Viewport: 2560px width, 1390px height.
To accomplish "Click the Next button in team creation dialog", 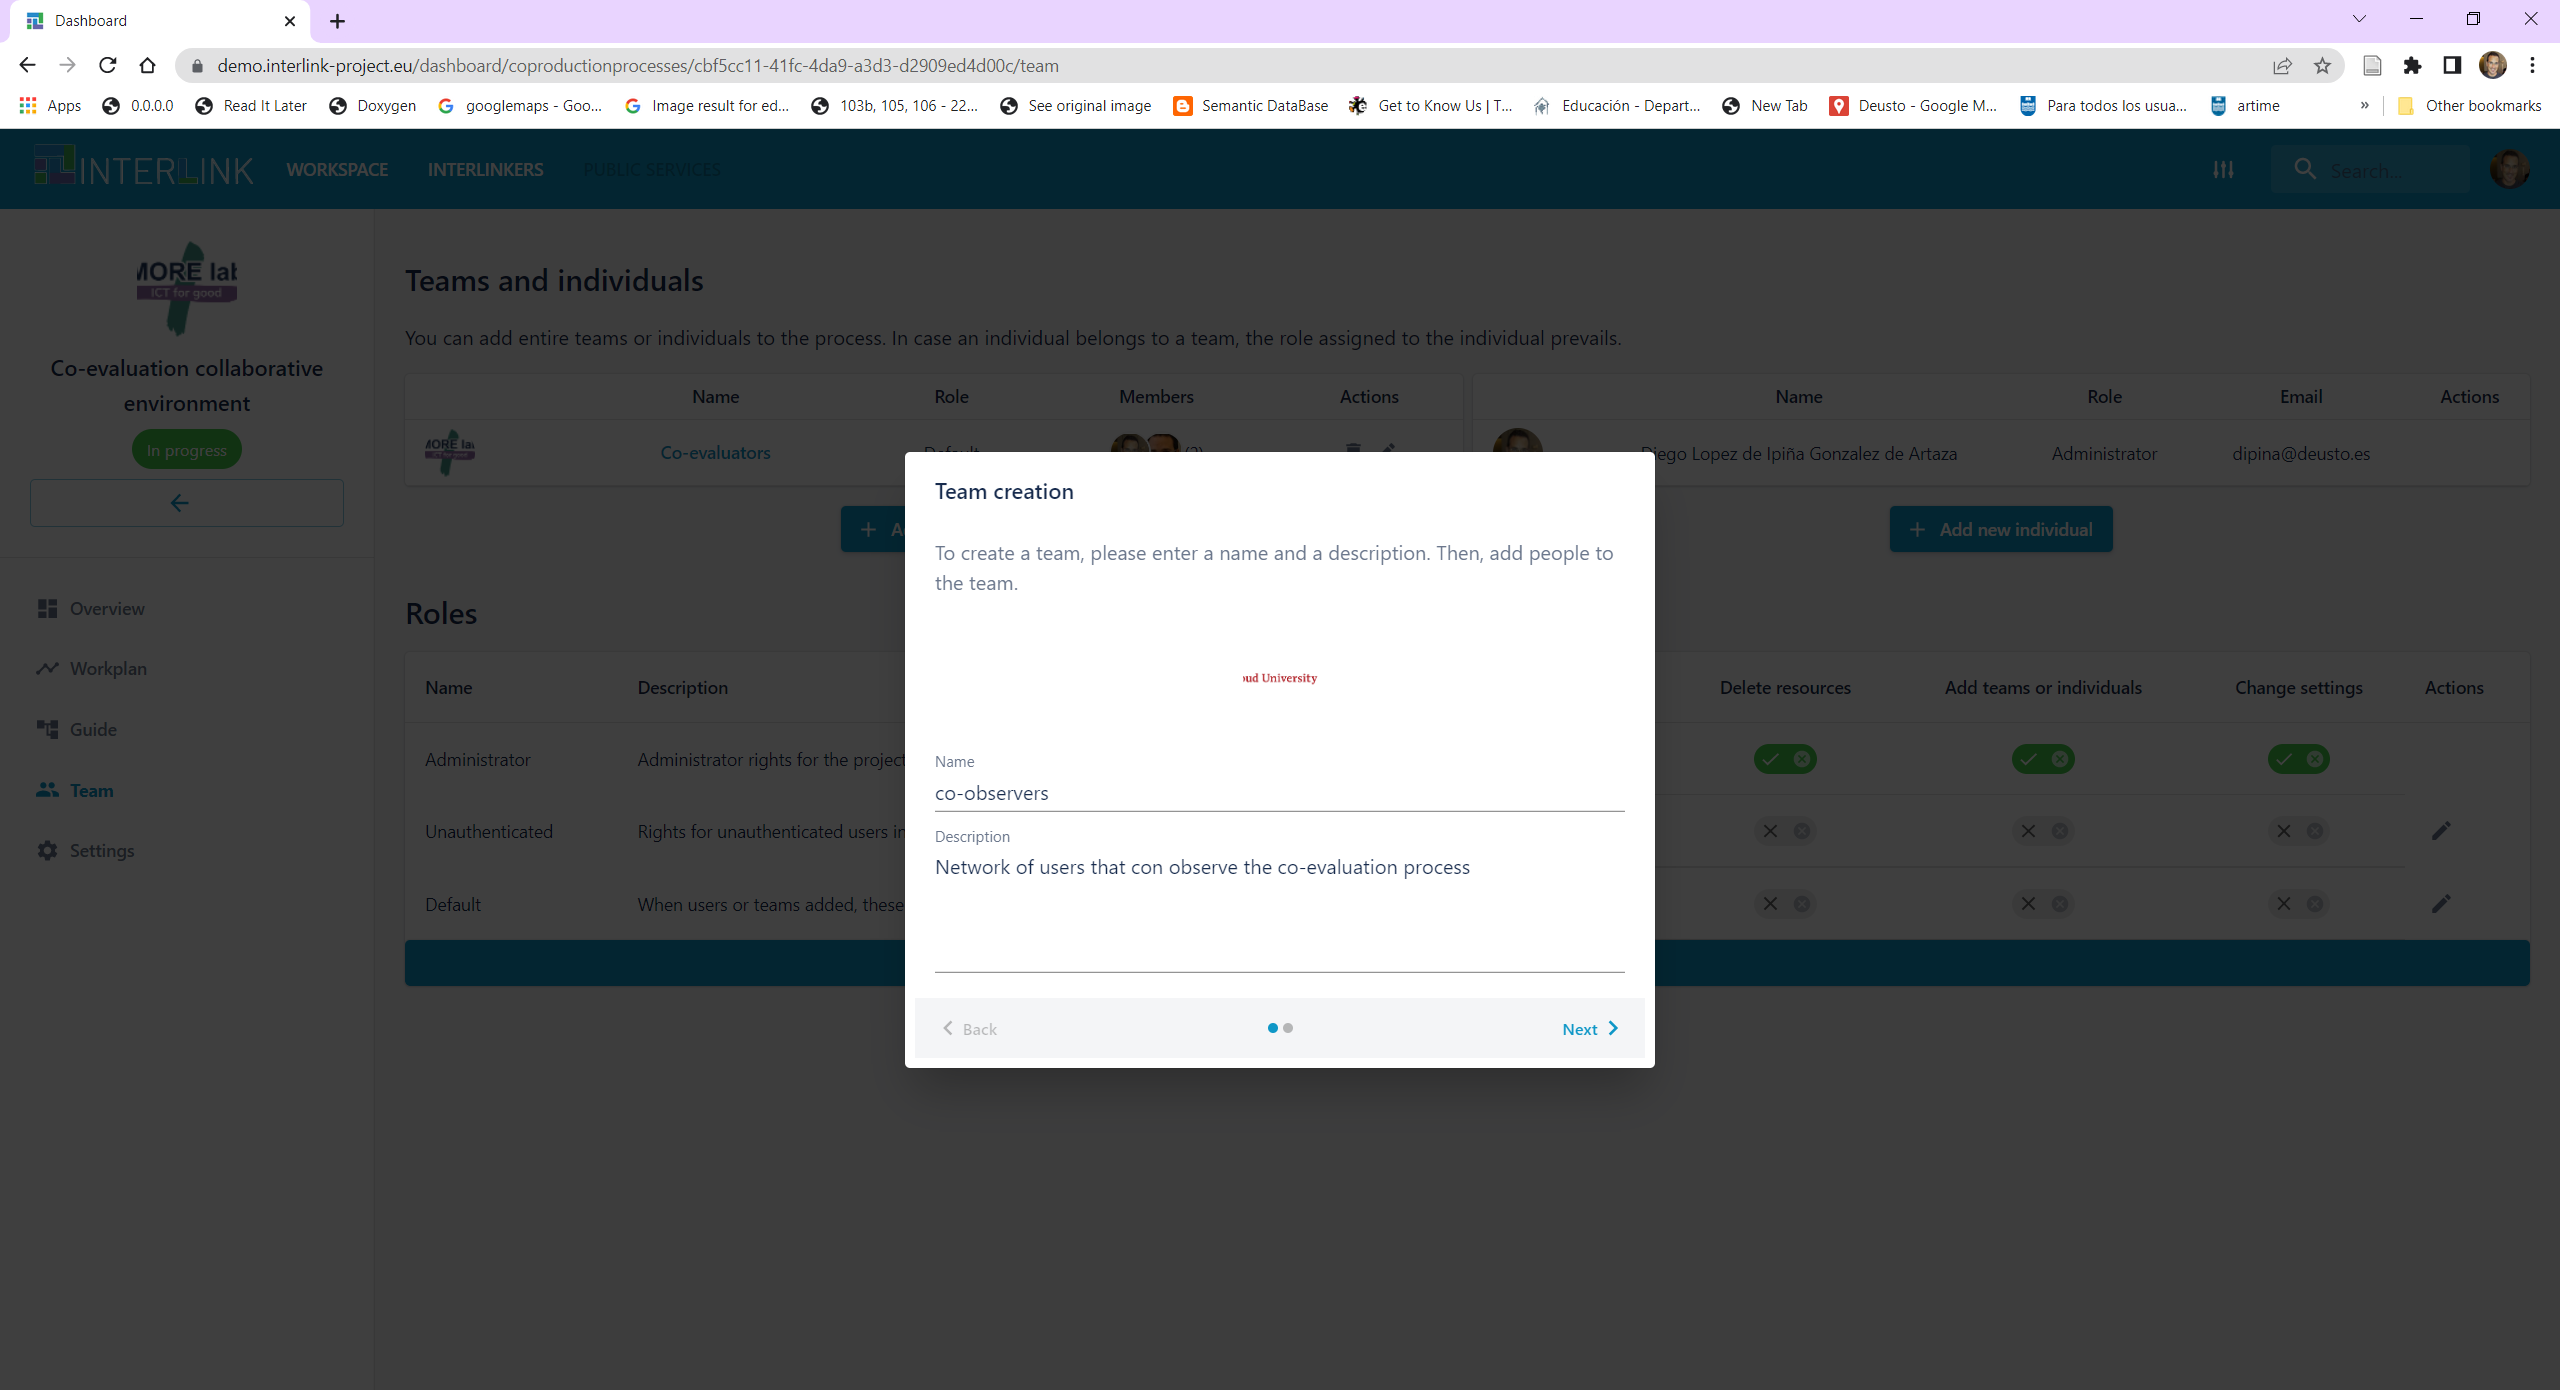I will click(x=1588, y=1027).
